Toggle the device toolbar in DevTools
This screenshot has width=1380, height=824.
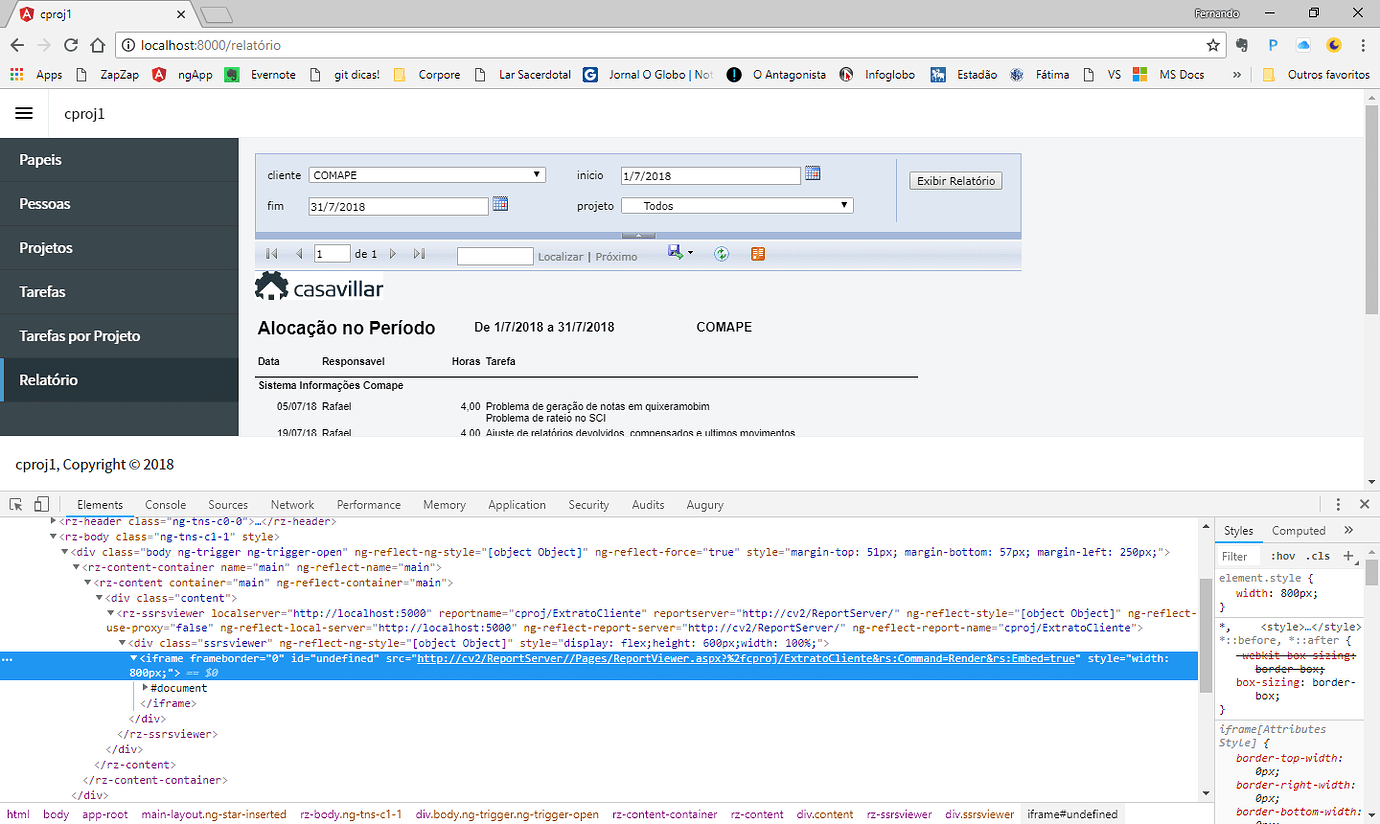click(40, 504)
